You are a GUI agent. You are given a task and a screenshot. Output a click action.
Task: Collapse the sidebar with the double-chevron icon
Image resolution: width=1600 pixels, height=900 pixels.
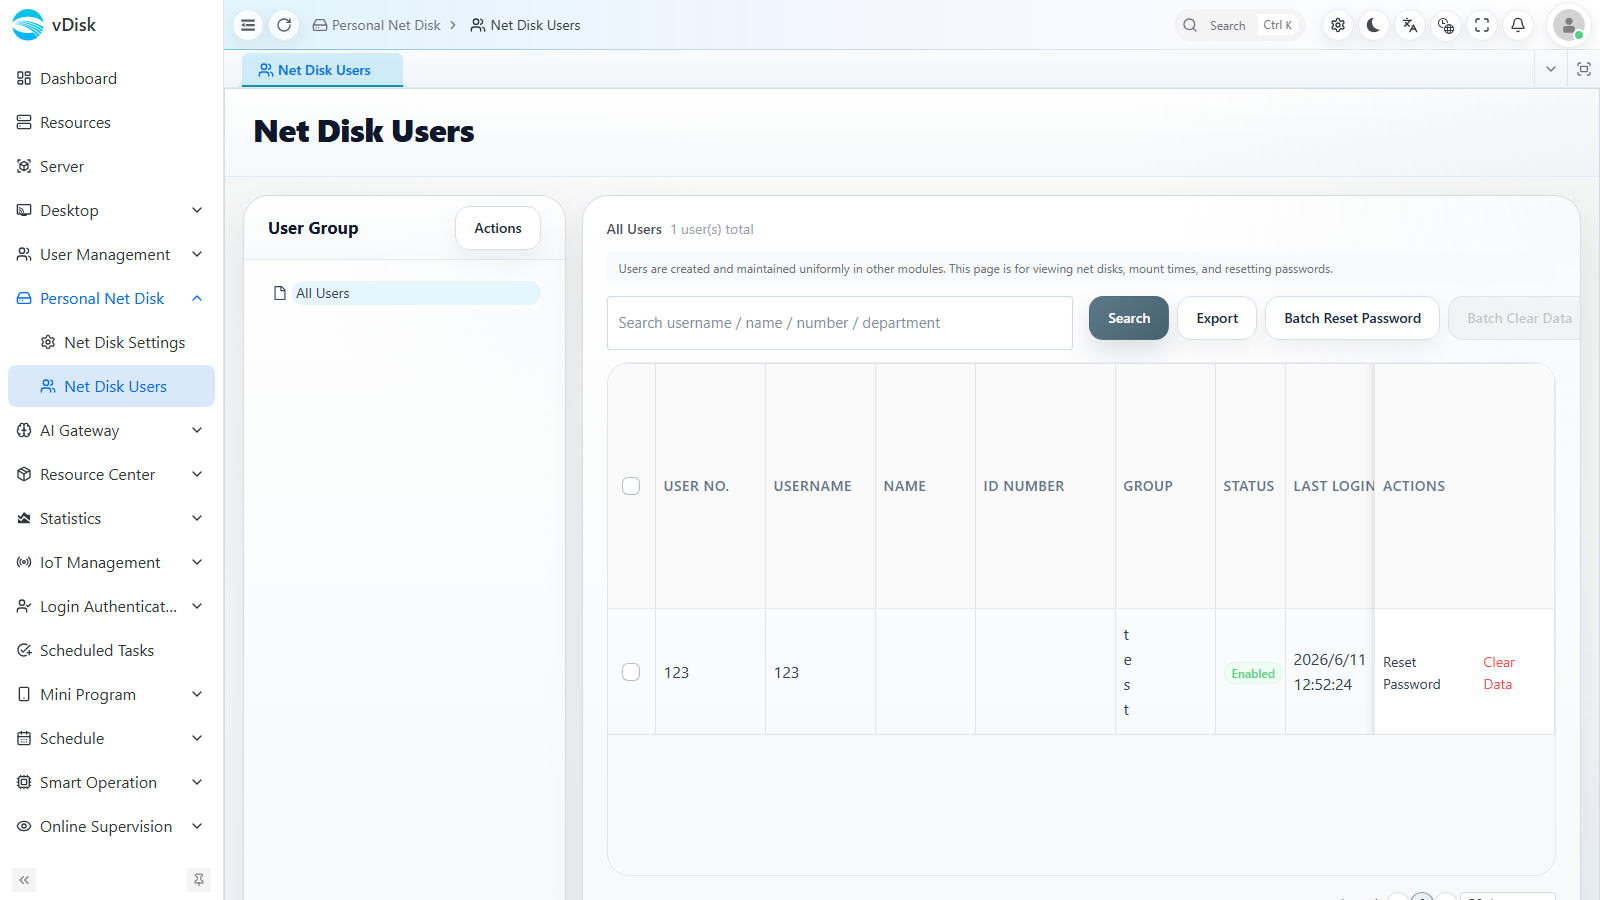(24, 880)
